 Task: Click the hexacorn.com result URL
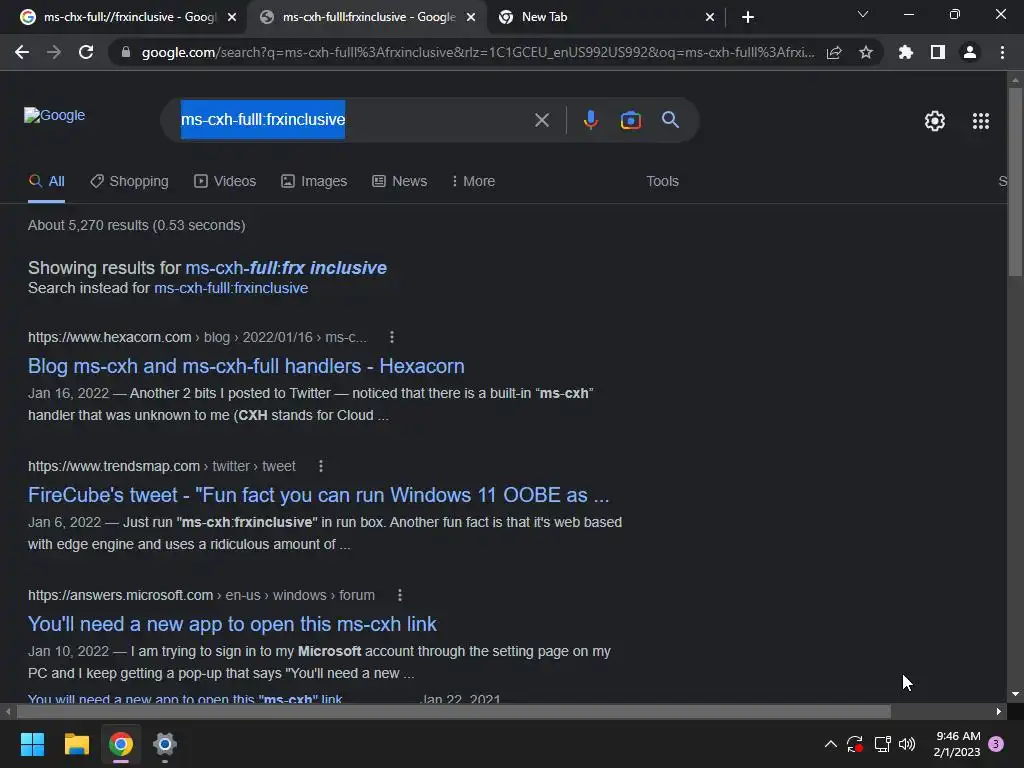[x=197, y=337]
